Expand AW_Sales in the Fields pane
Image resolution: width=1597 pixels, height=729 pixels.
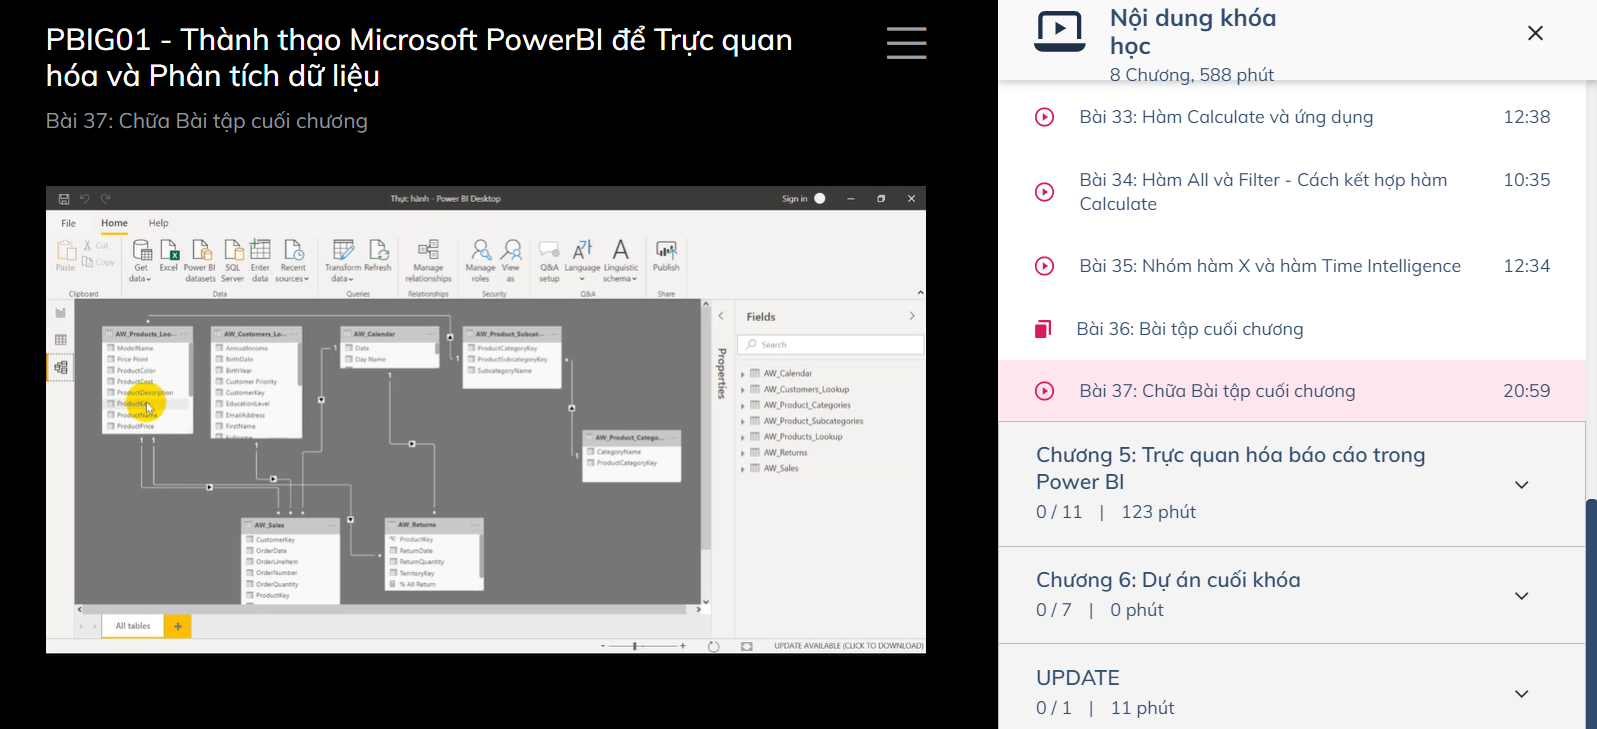click(x=743, y=469)
